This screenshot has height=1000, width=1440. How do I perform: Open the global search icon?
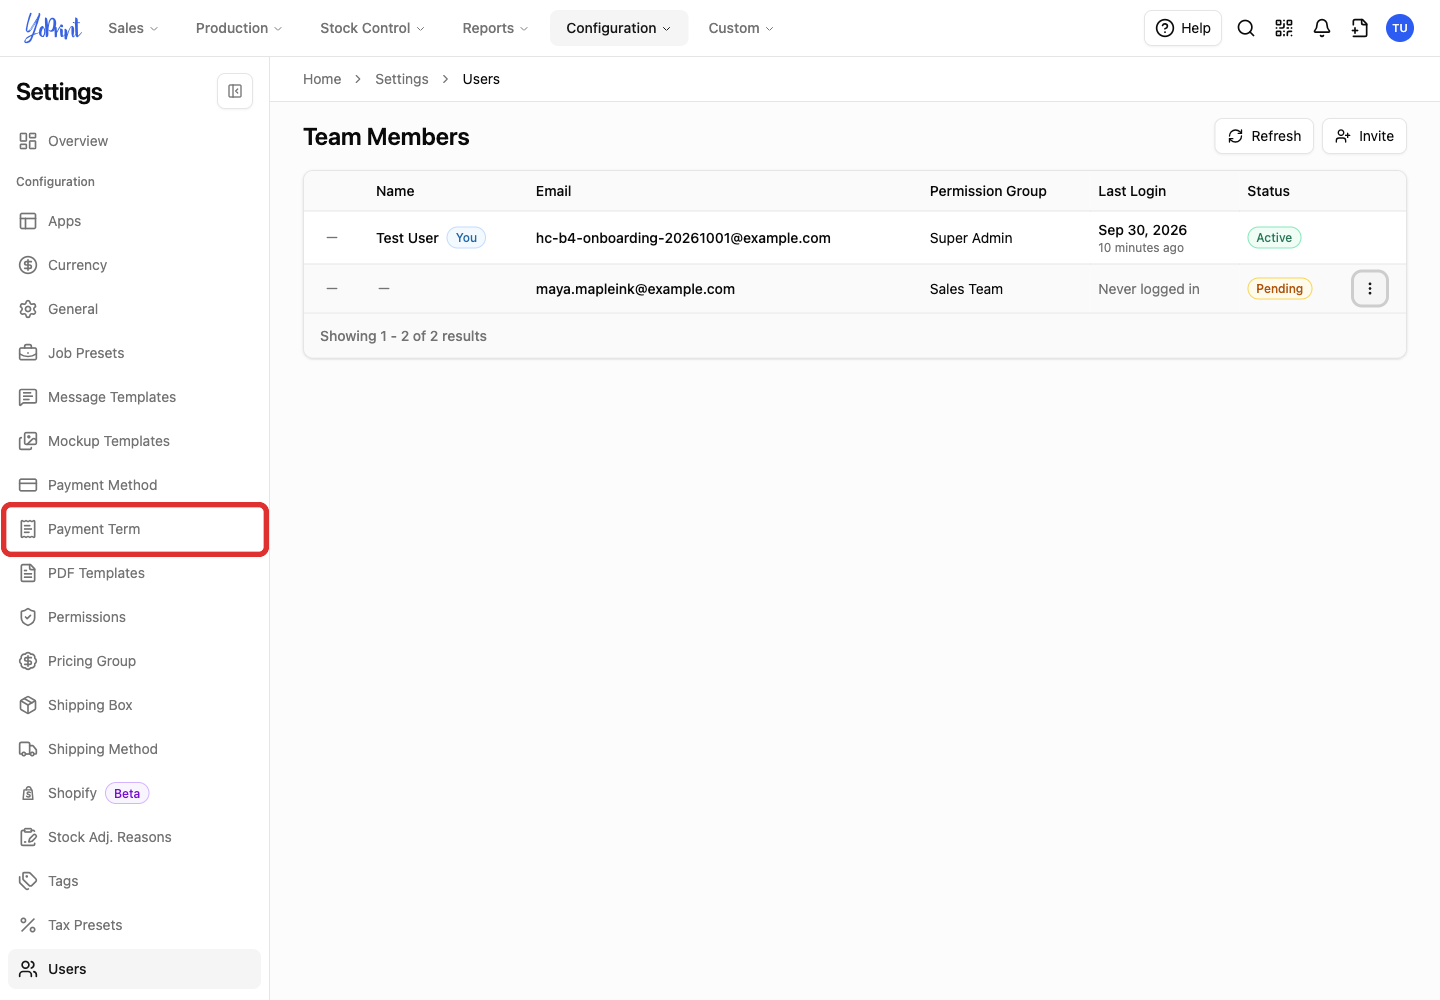[1246, 28]
